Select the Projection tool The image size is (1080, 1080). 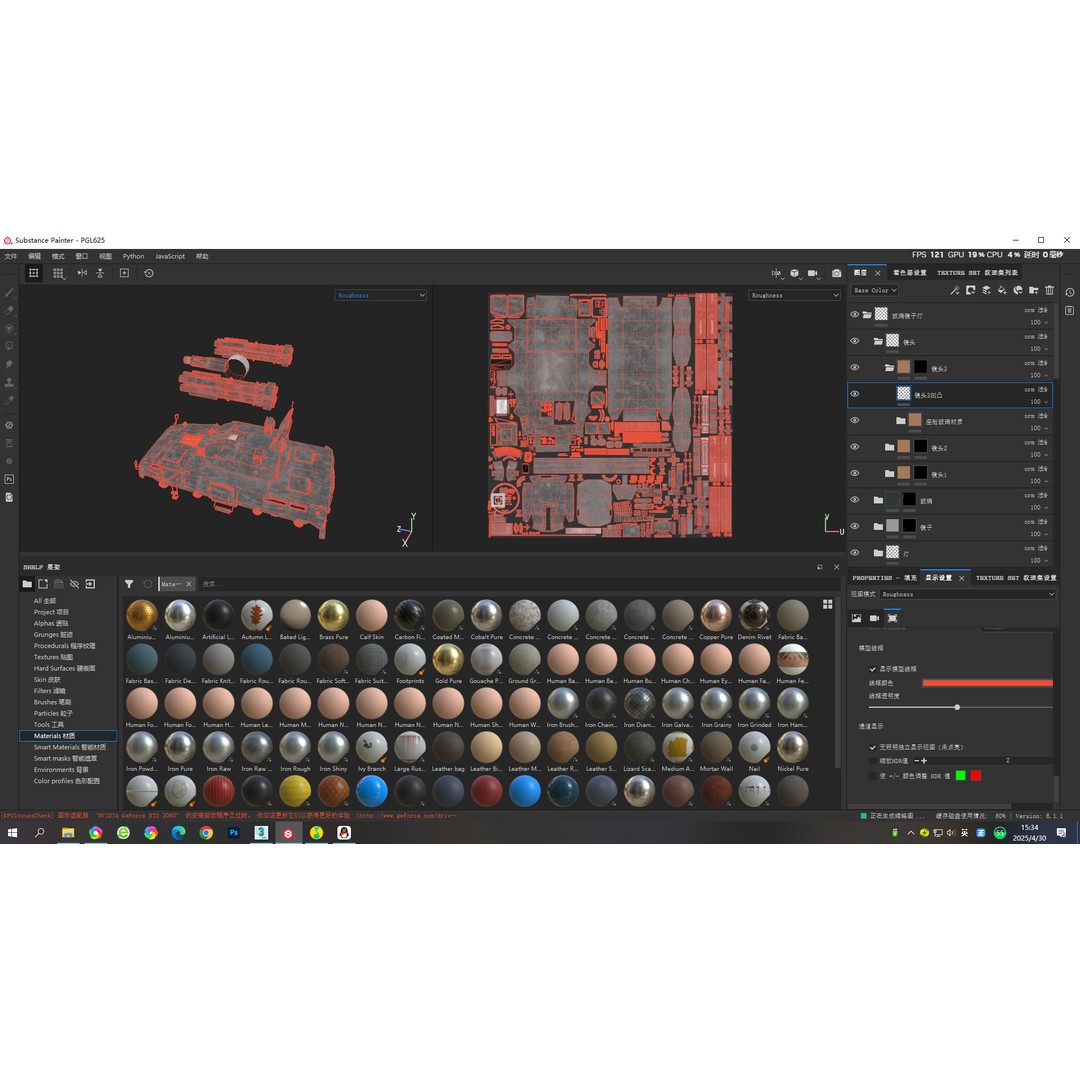pos(10,329)
